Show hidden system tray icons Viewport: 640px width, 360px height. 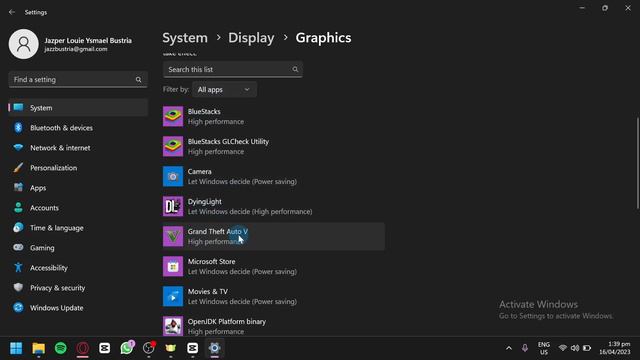tap(509, 348)
